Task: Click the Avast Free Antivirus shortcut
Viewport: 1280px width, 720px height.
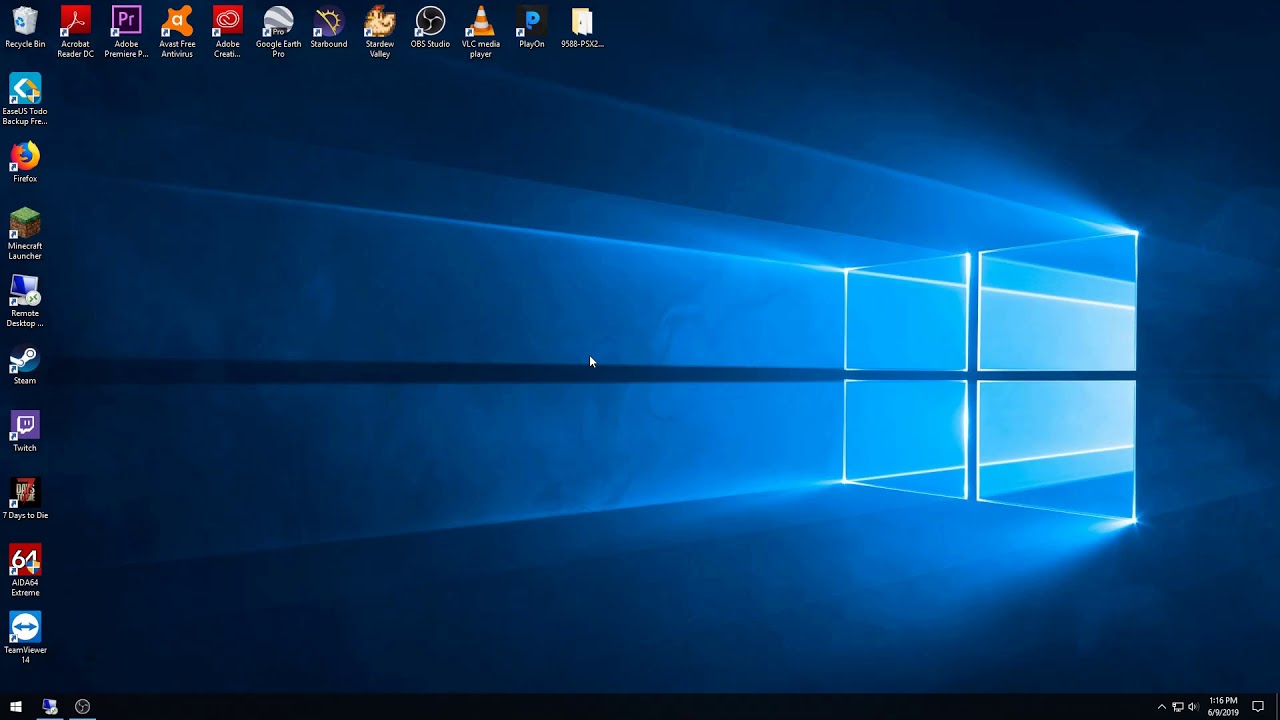Action: (x=177, y=32)
